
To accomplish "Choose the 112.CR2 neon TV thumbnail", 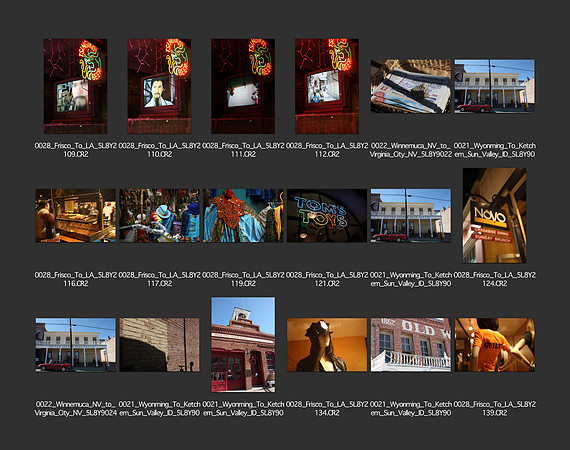I will pyautogui.click(x=327, y=86).
